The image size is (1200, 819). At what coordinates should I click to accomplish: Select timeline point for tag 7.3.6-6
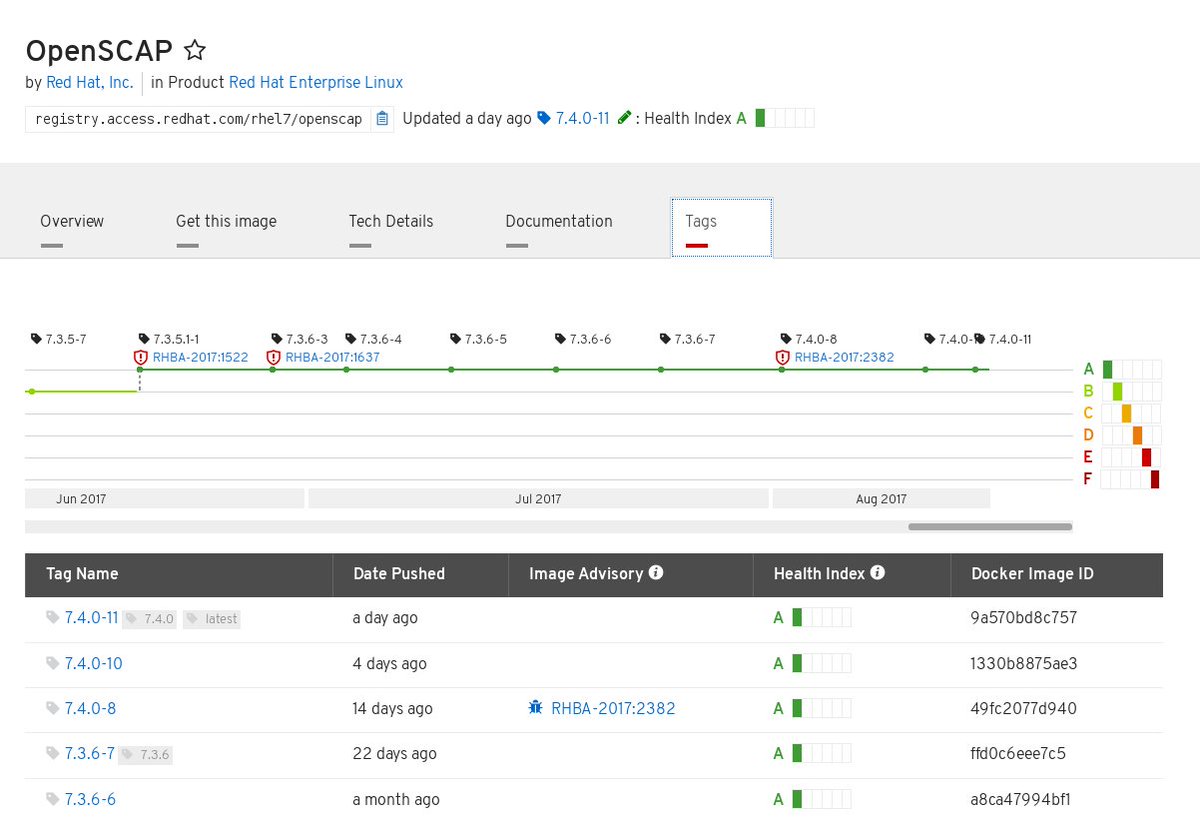tap(556, 370)
